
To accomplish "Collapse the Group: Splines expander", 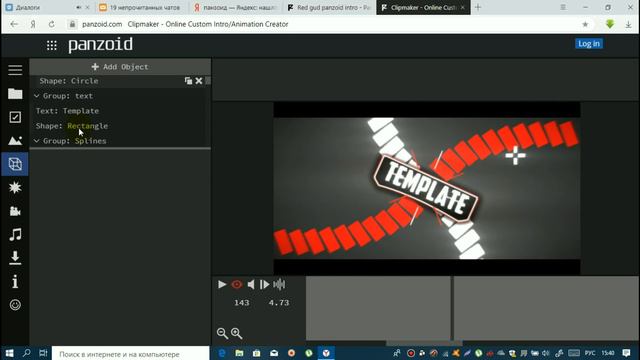I will pos(36,141).
